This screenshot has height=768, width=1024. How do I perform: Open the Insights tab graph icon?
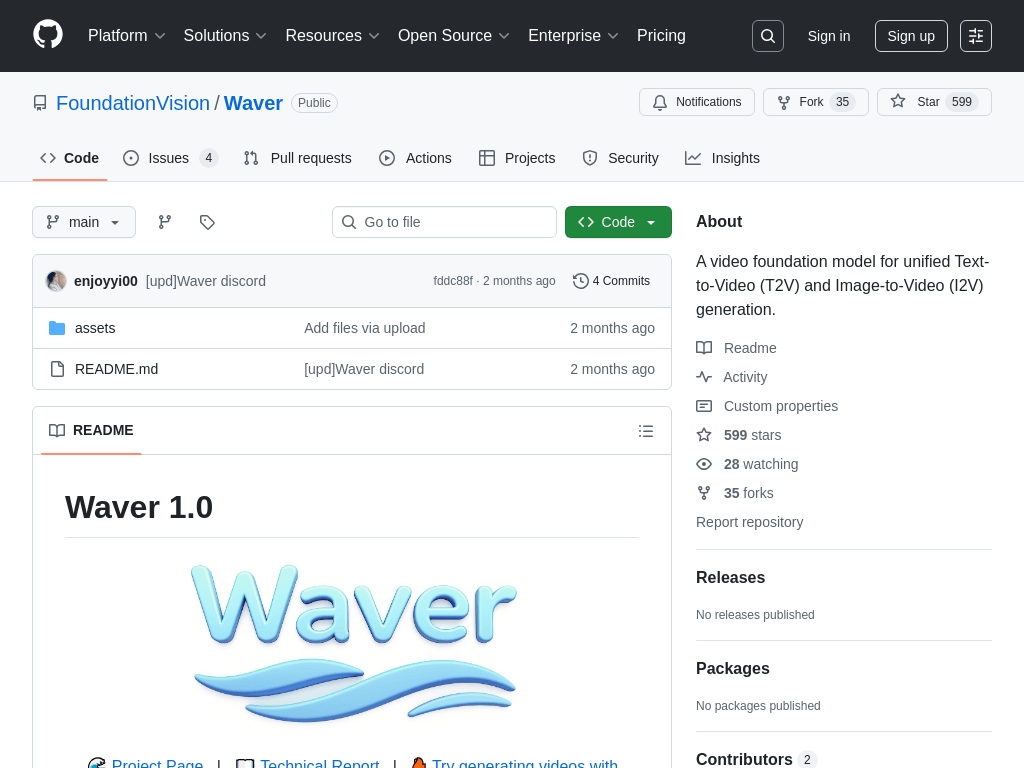click(x=693, y=158)
